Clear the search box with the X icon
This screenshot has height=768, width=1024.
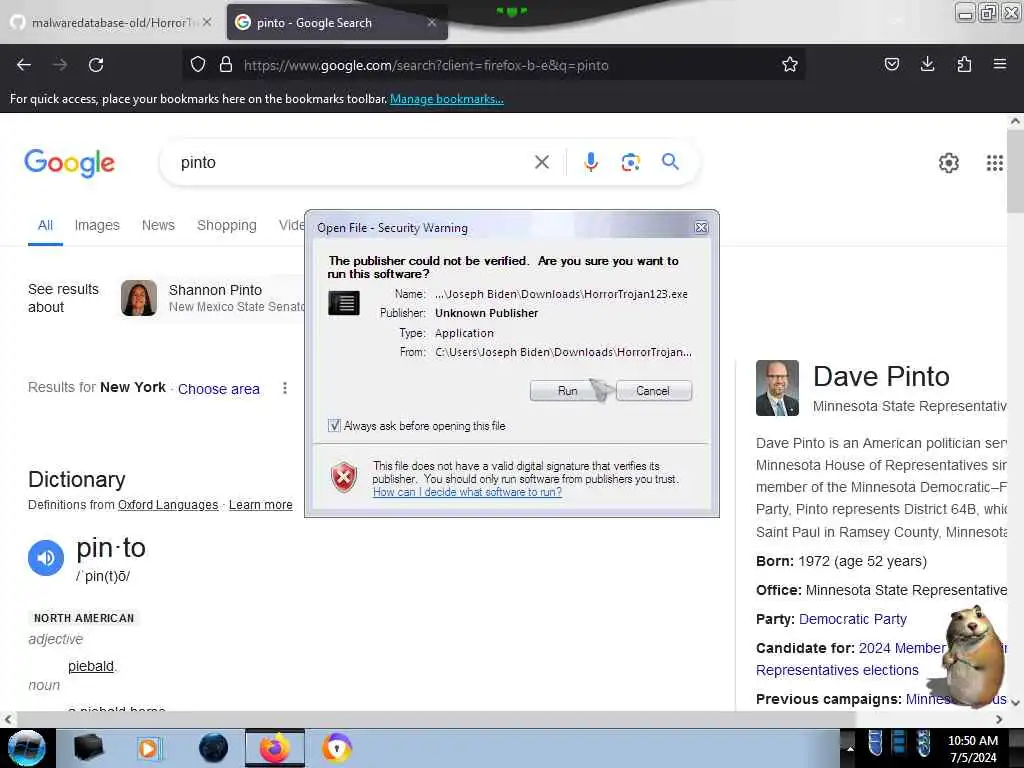(x=541, y=162)
